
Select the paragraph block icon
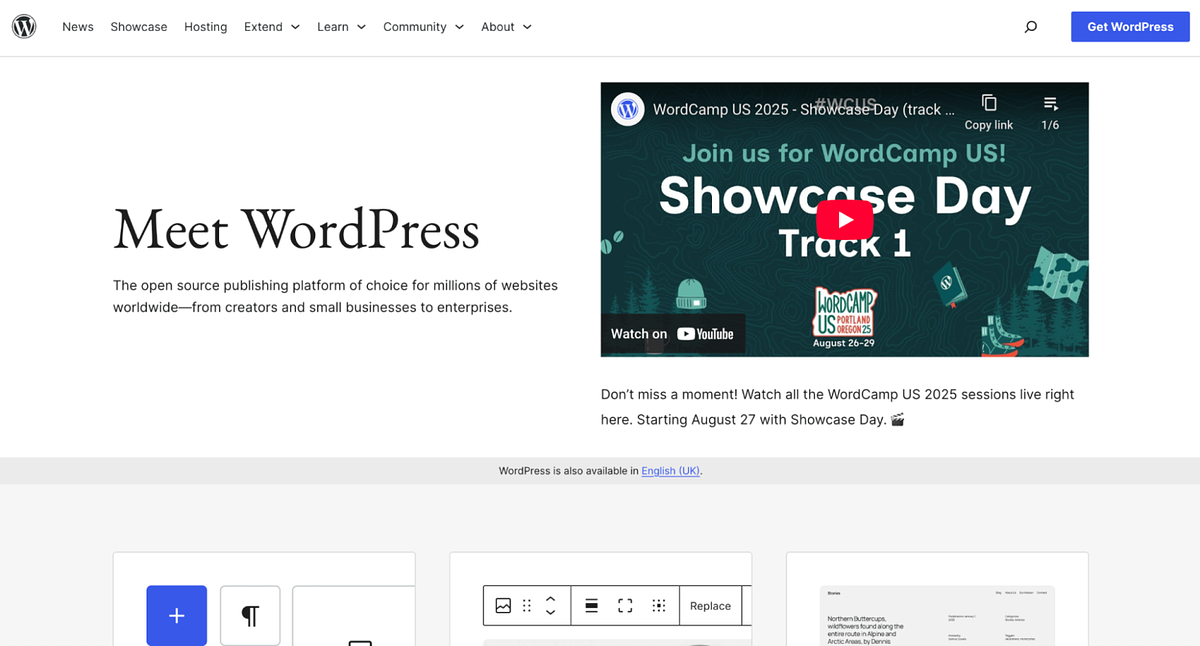pos(249,616)
